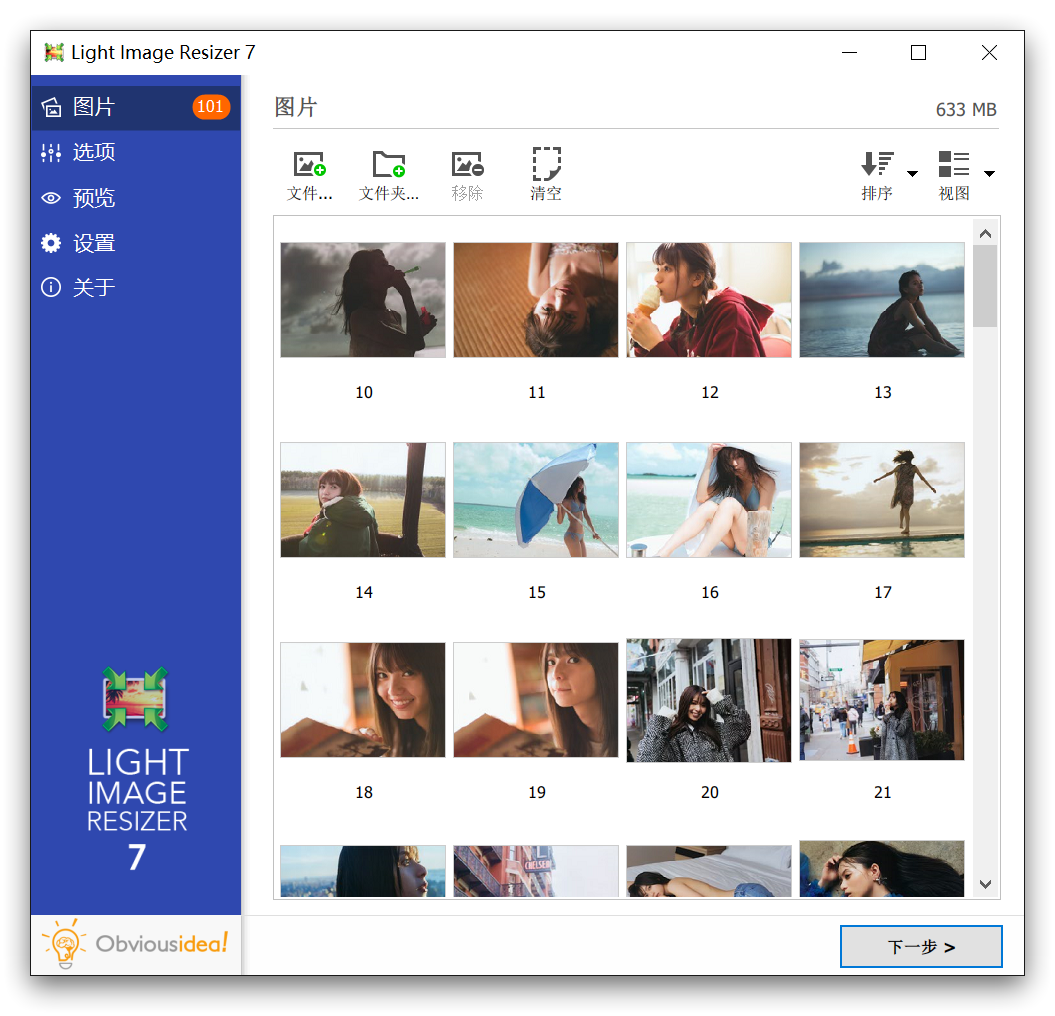
Task: Click the add files (文件) icon
Action: click(309, 165)
